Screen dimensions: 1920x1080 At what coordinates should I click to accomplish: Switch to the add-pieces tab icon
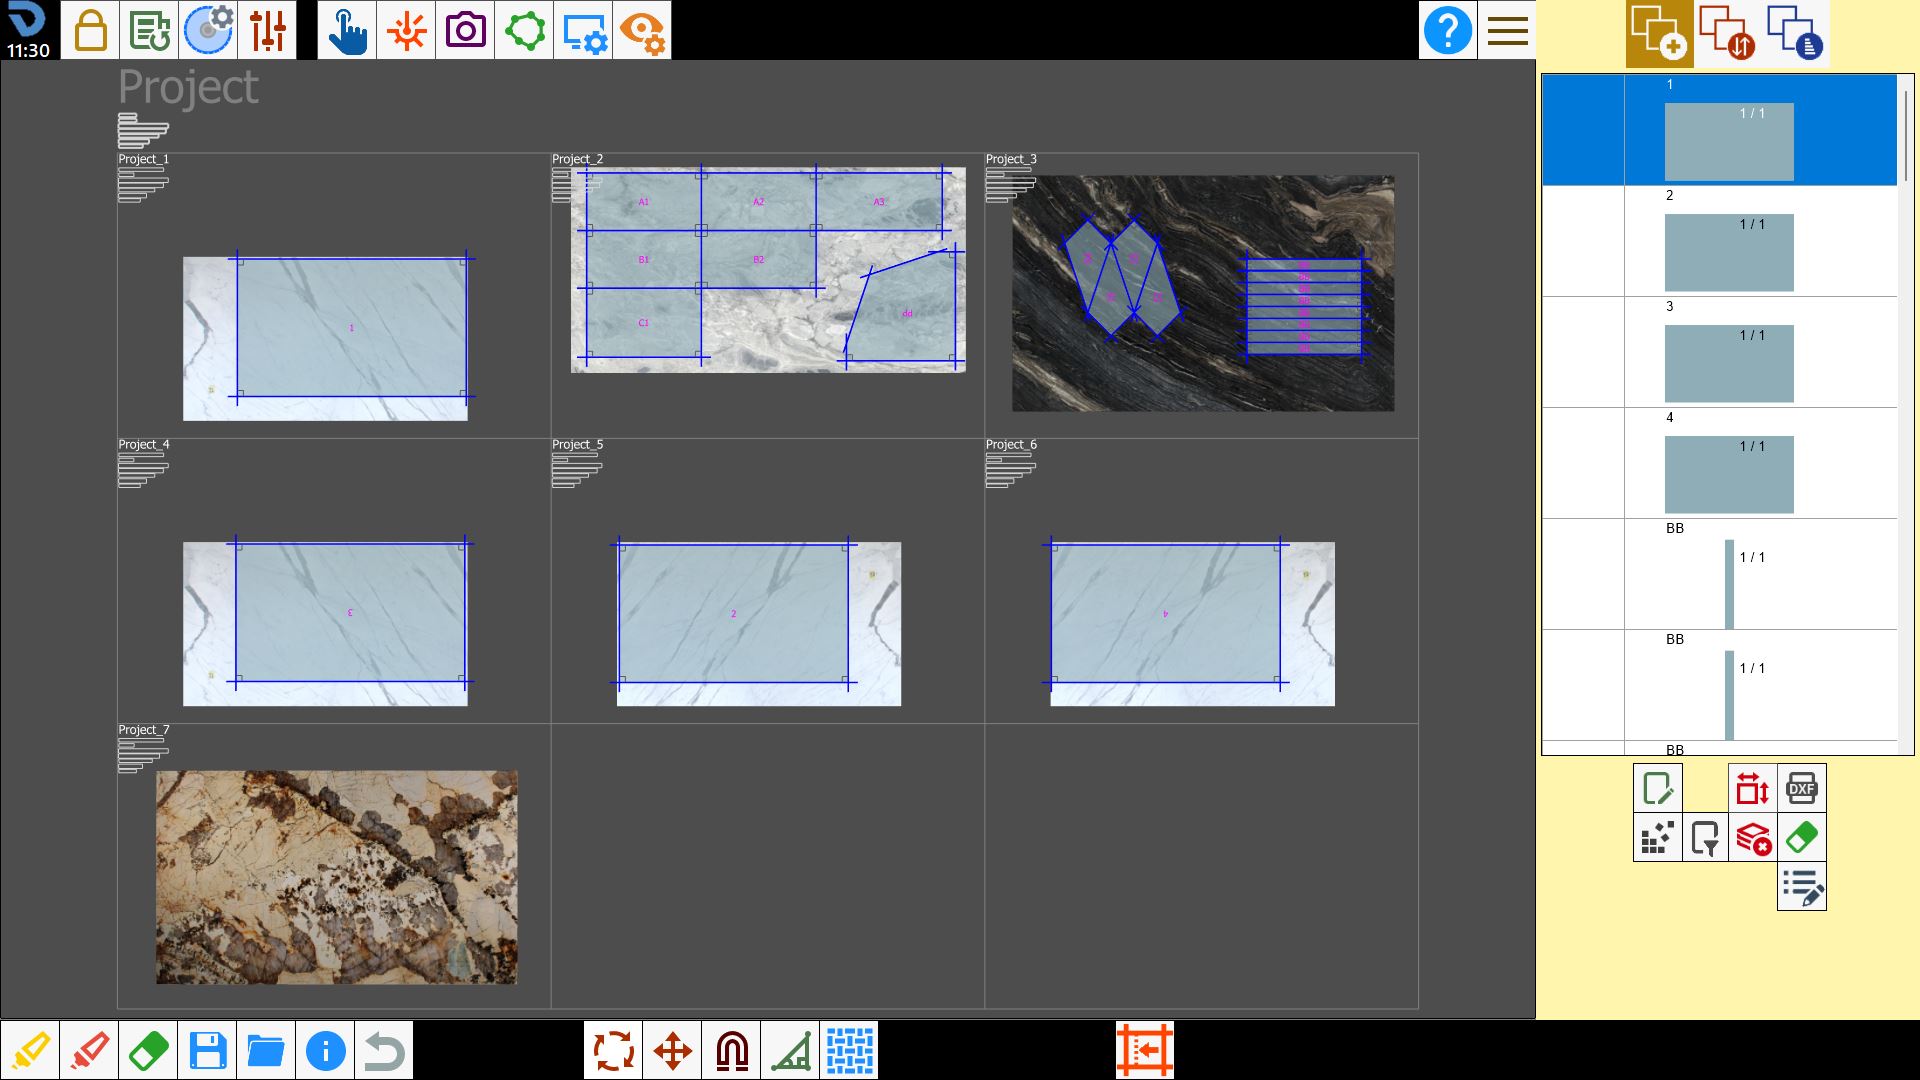point(1659,34)
